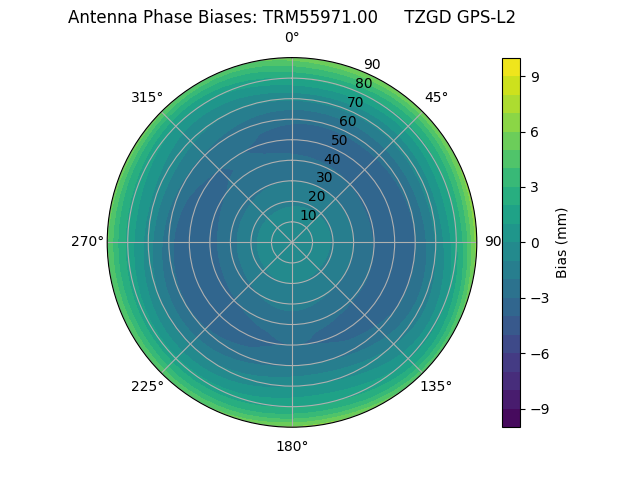Viewport: 640px width, 480px height.
Task: Click the colorbar at the 0 level
Action: (511, 242)
